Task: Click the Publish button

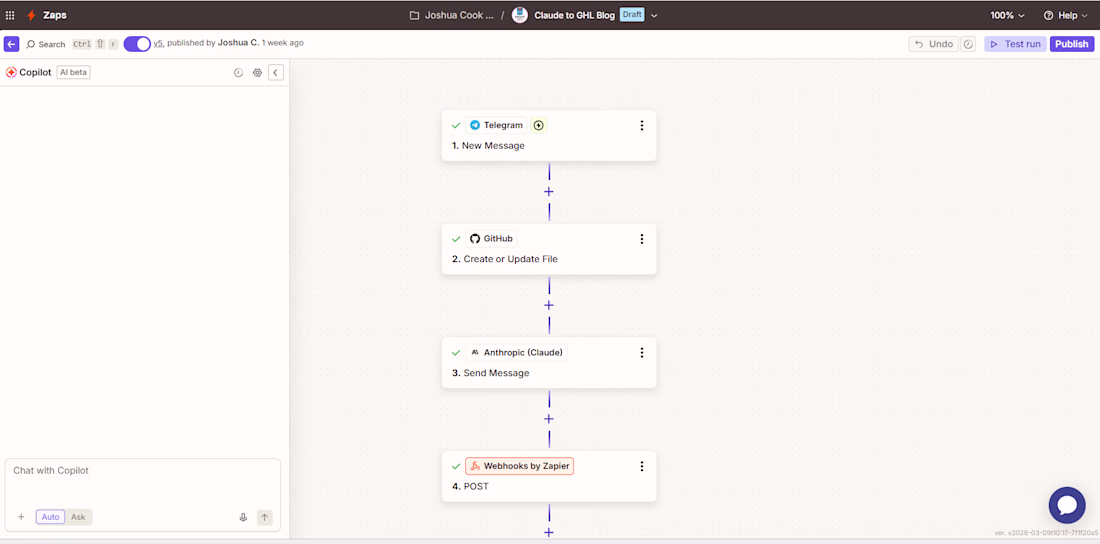Action: [x=1071, y=44]
